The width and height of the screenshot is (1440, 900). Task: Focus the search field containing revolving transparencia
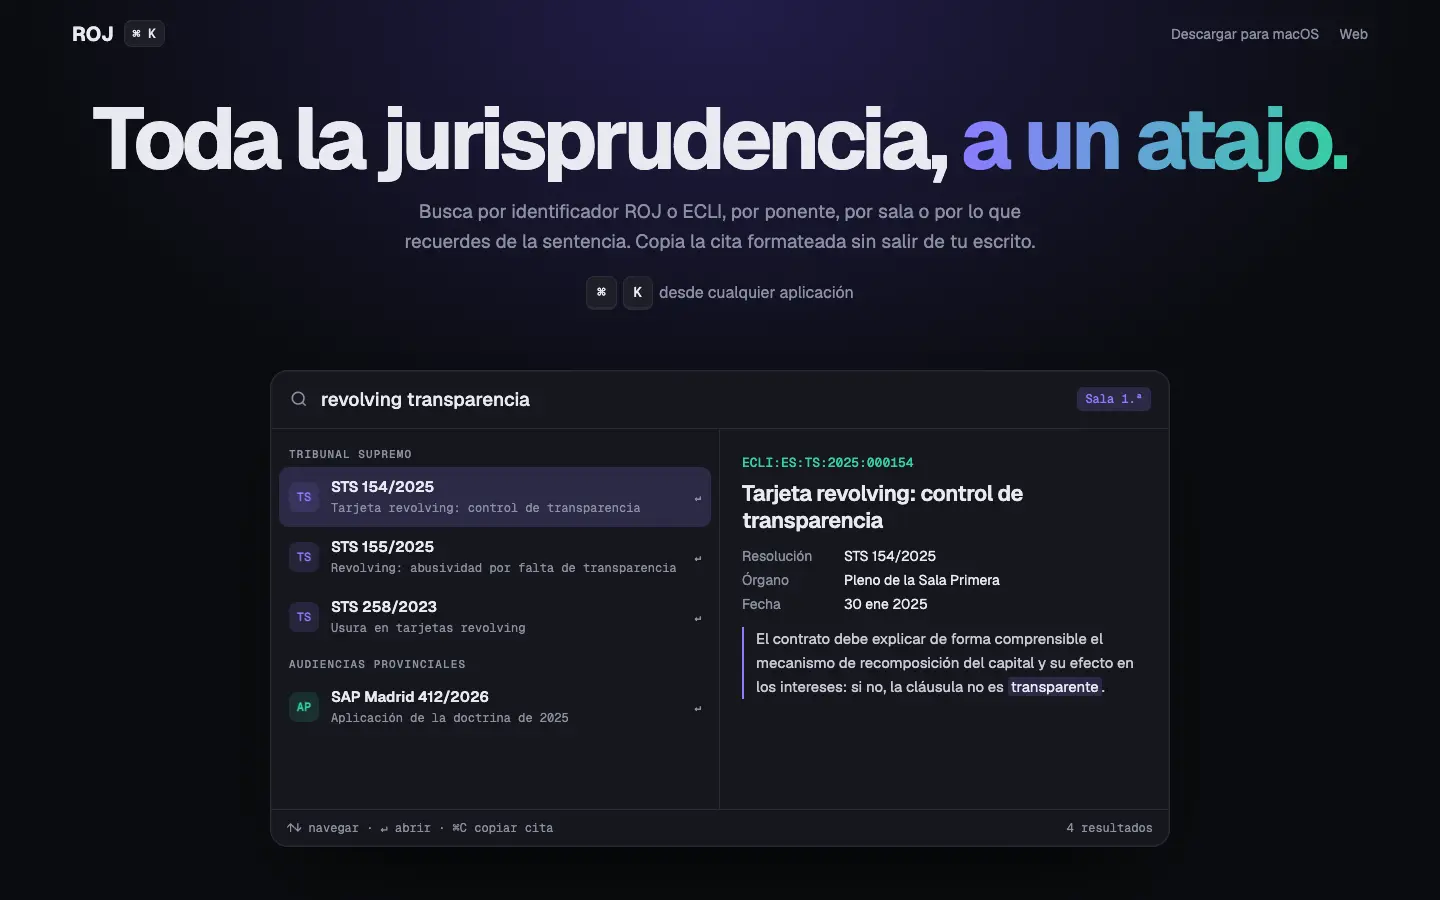[690, 399]
